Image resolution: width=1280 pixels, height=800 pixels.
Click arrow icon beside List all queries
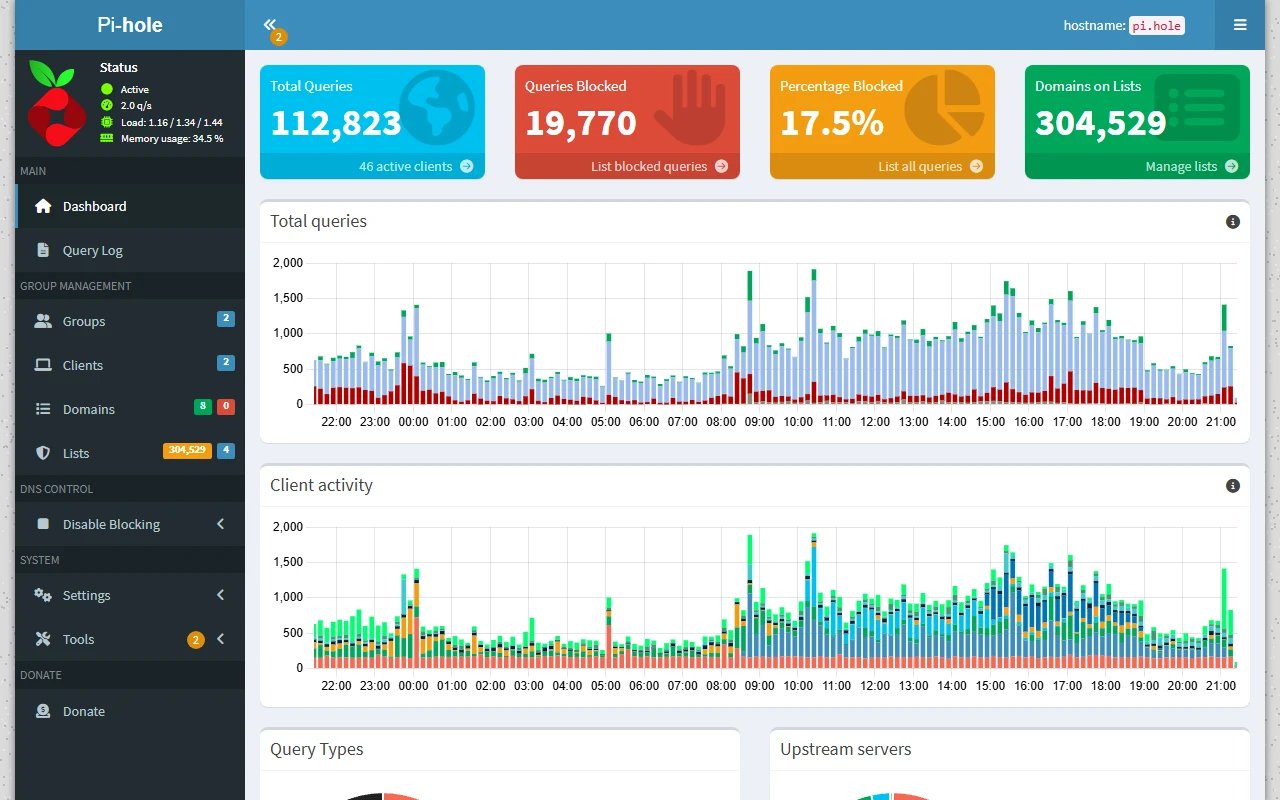(976, 166)
